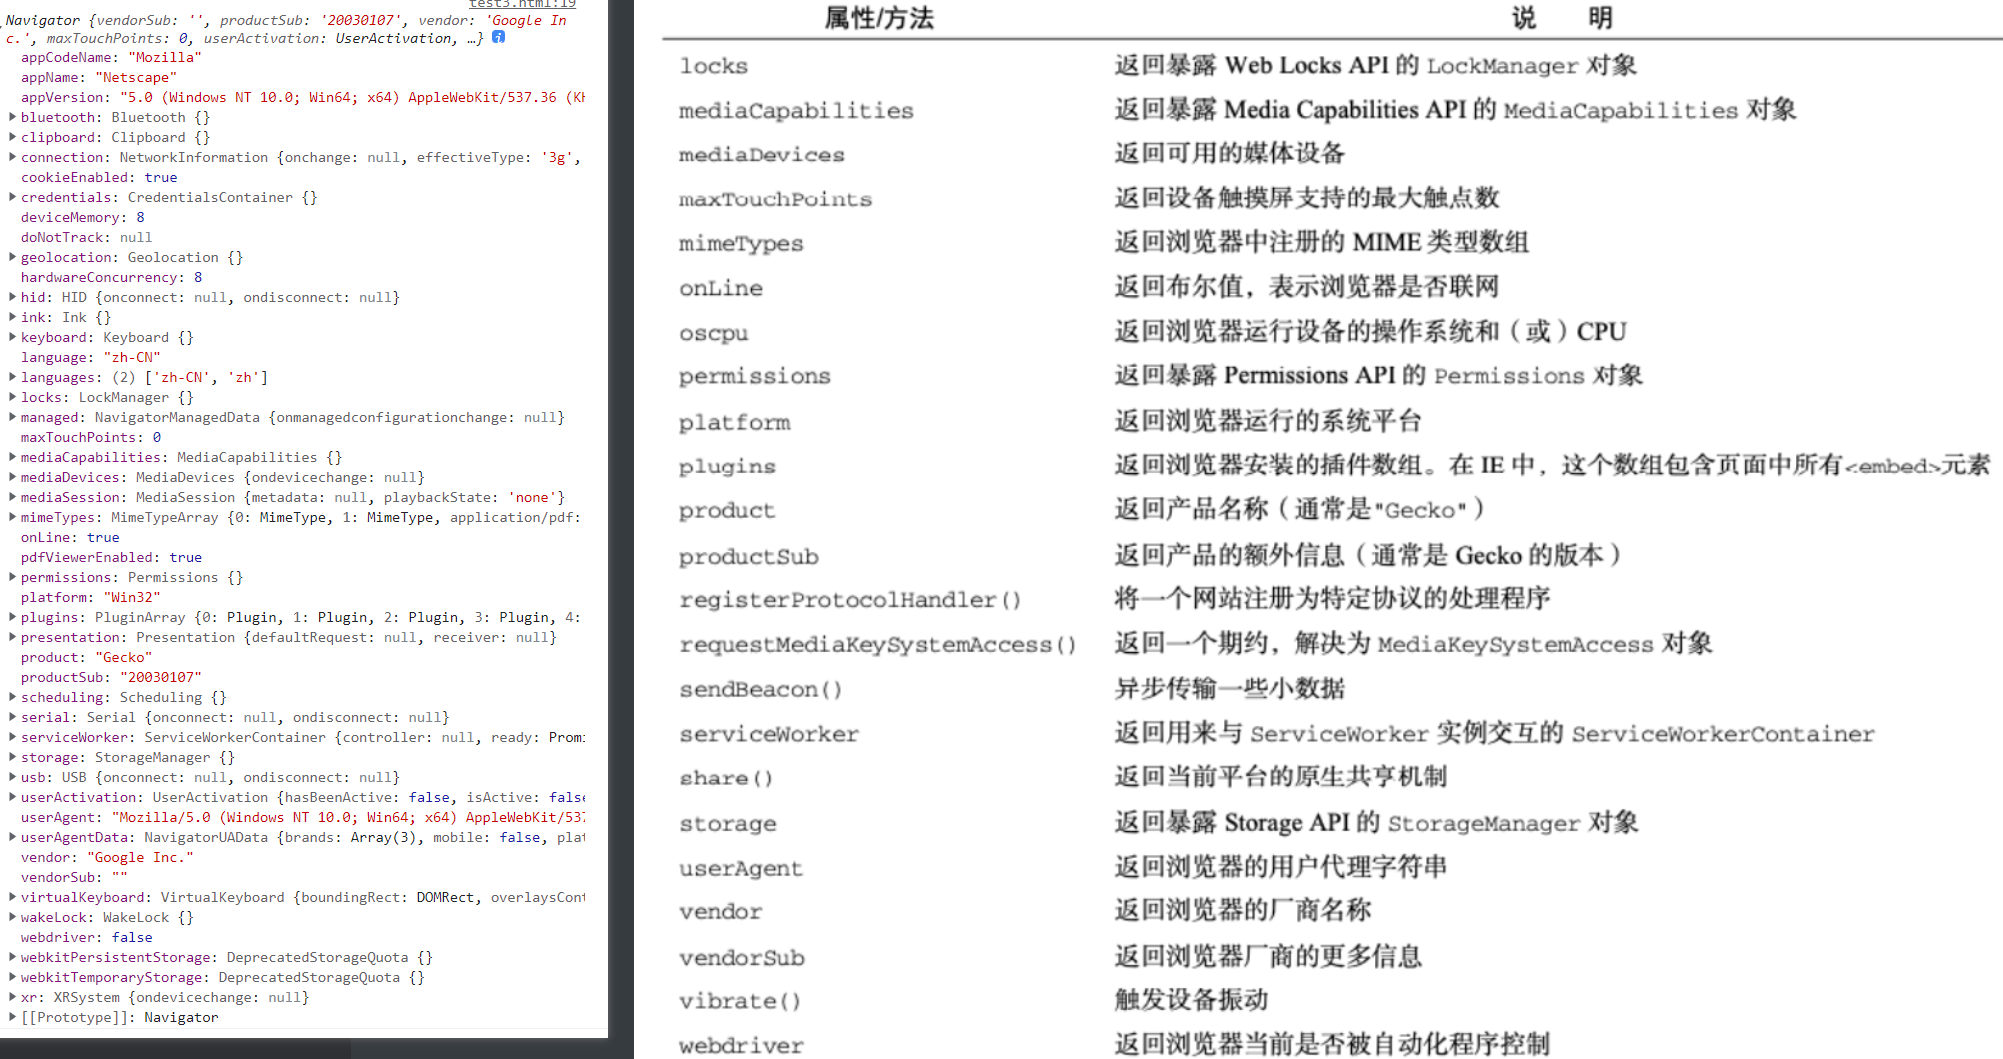This screenshot has height=1059, width=2003.
Task: Open the test3.html:19 source link
Action: pos(523,4)
